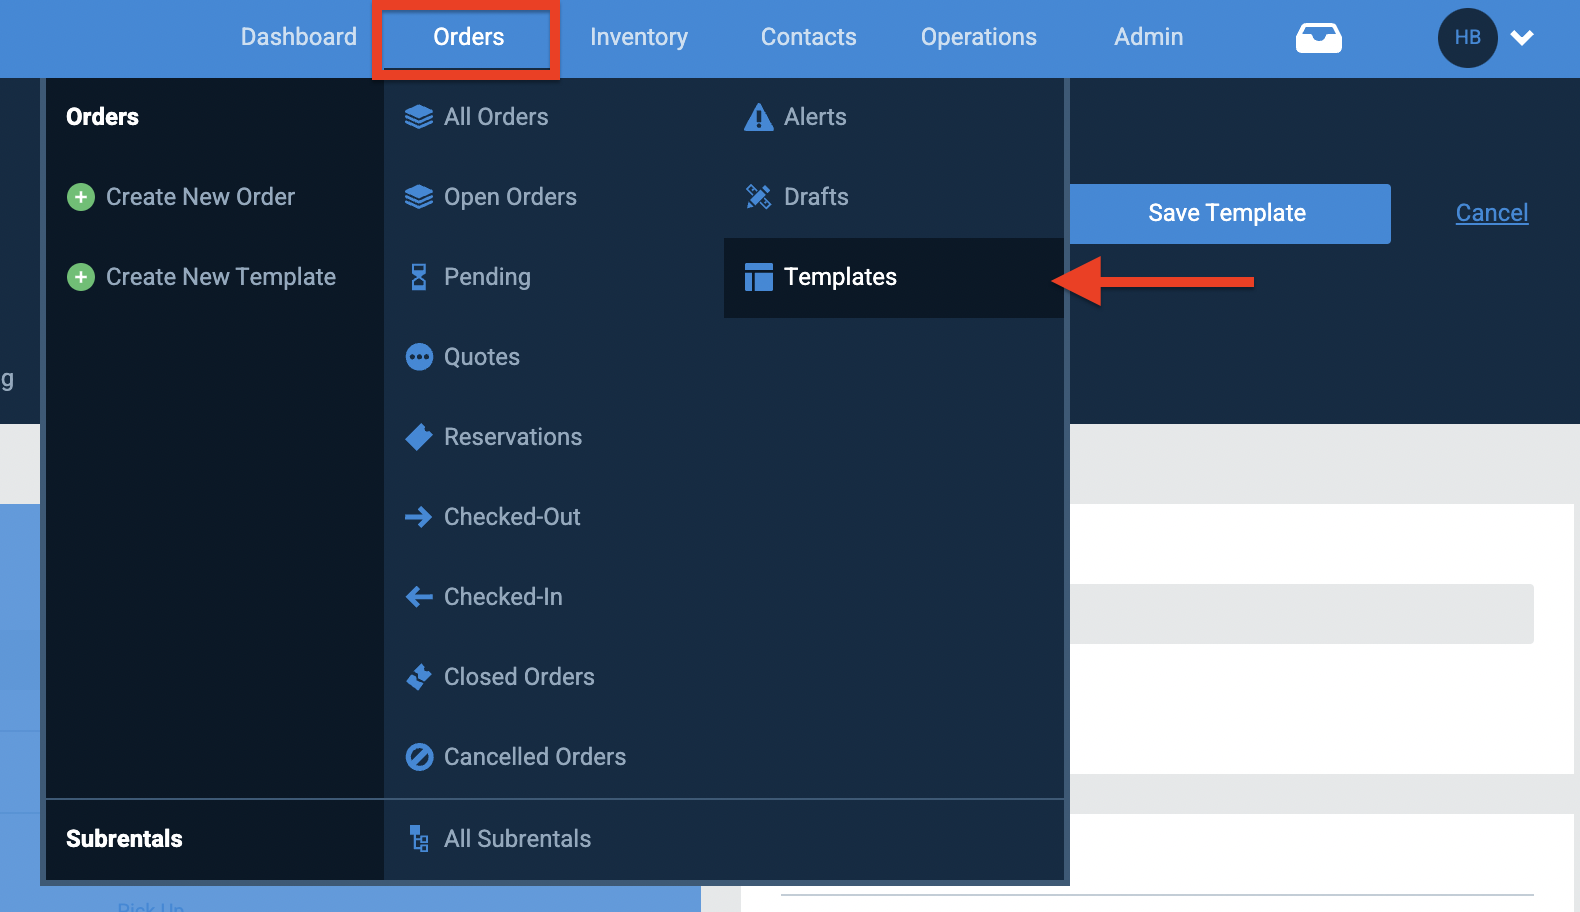Click the HB user avatar

[x=1467, y=38]
